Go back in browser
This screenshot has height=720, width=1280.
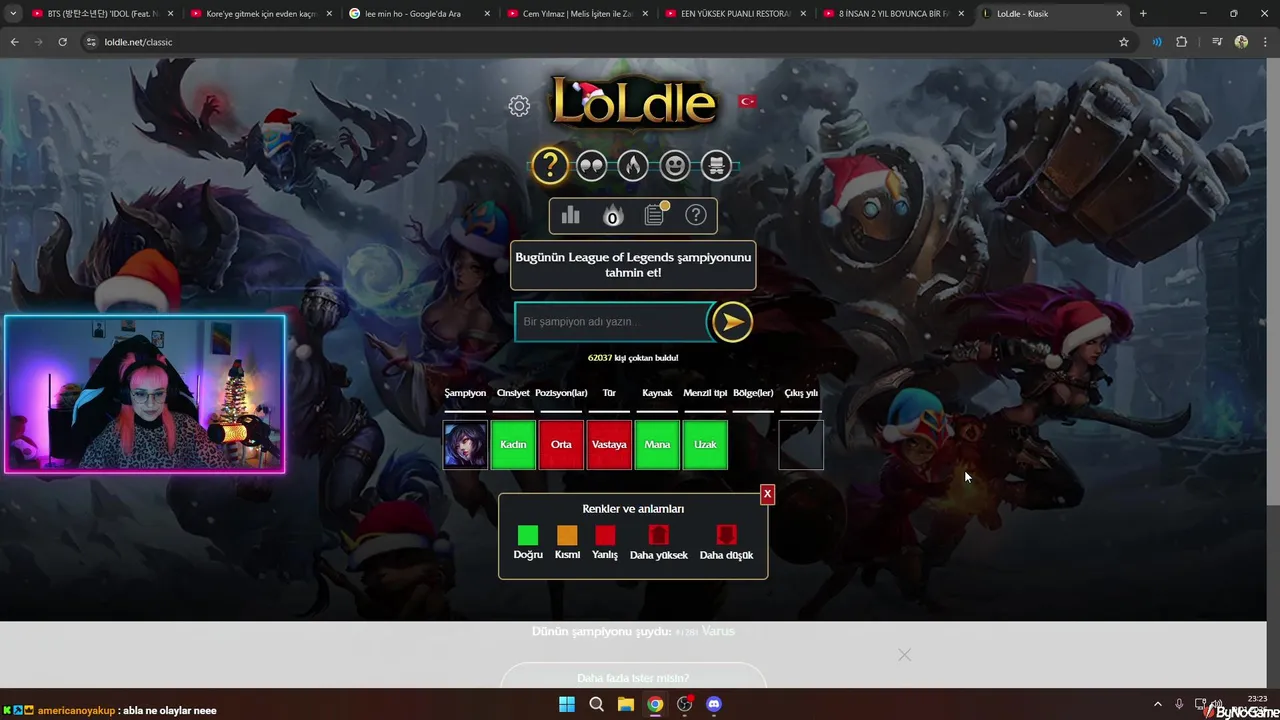click(14, 42)
